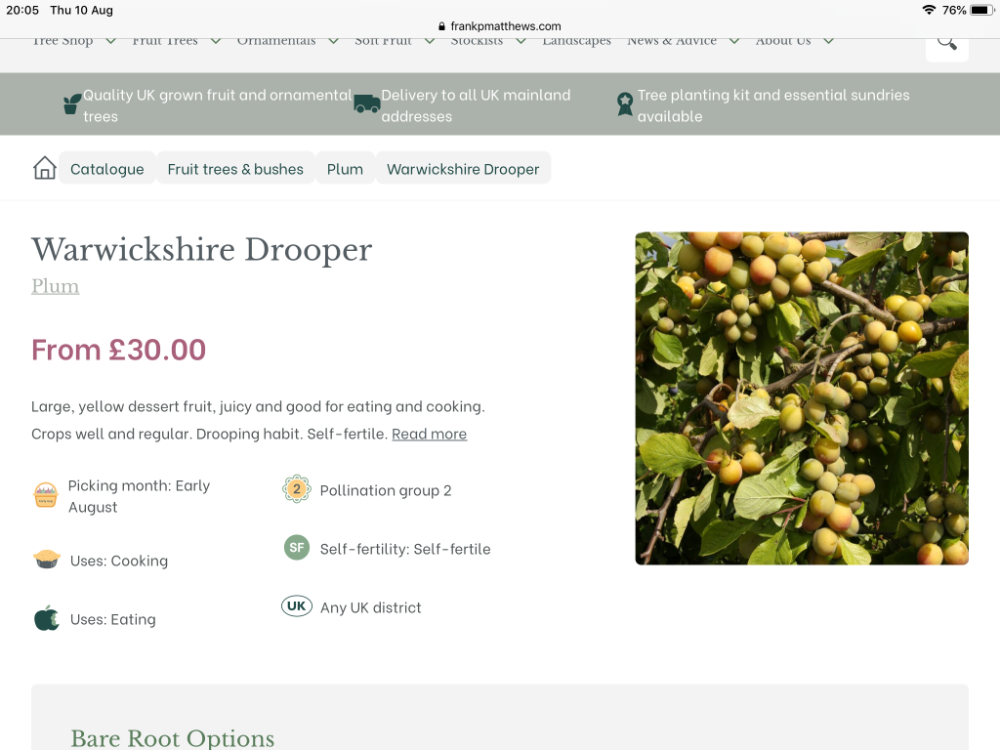Click the UK district badge icon
The height and width of the screenshot is (750, 1000).
pyautogui.click(x=297, y=606)
